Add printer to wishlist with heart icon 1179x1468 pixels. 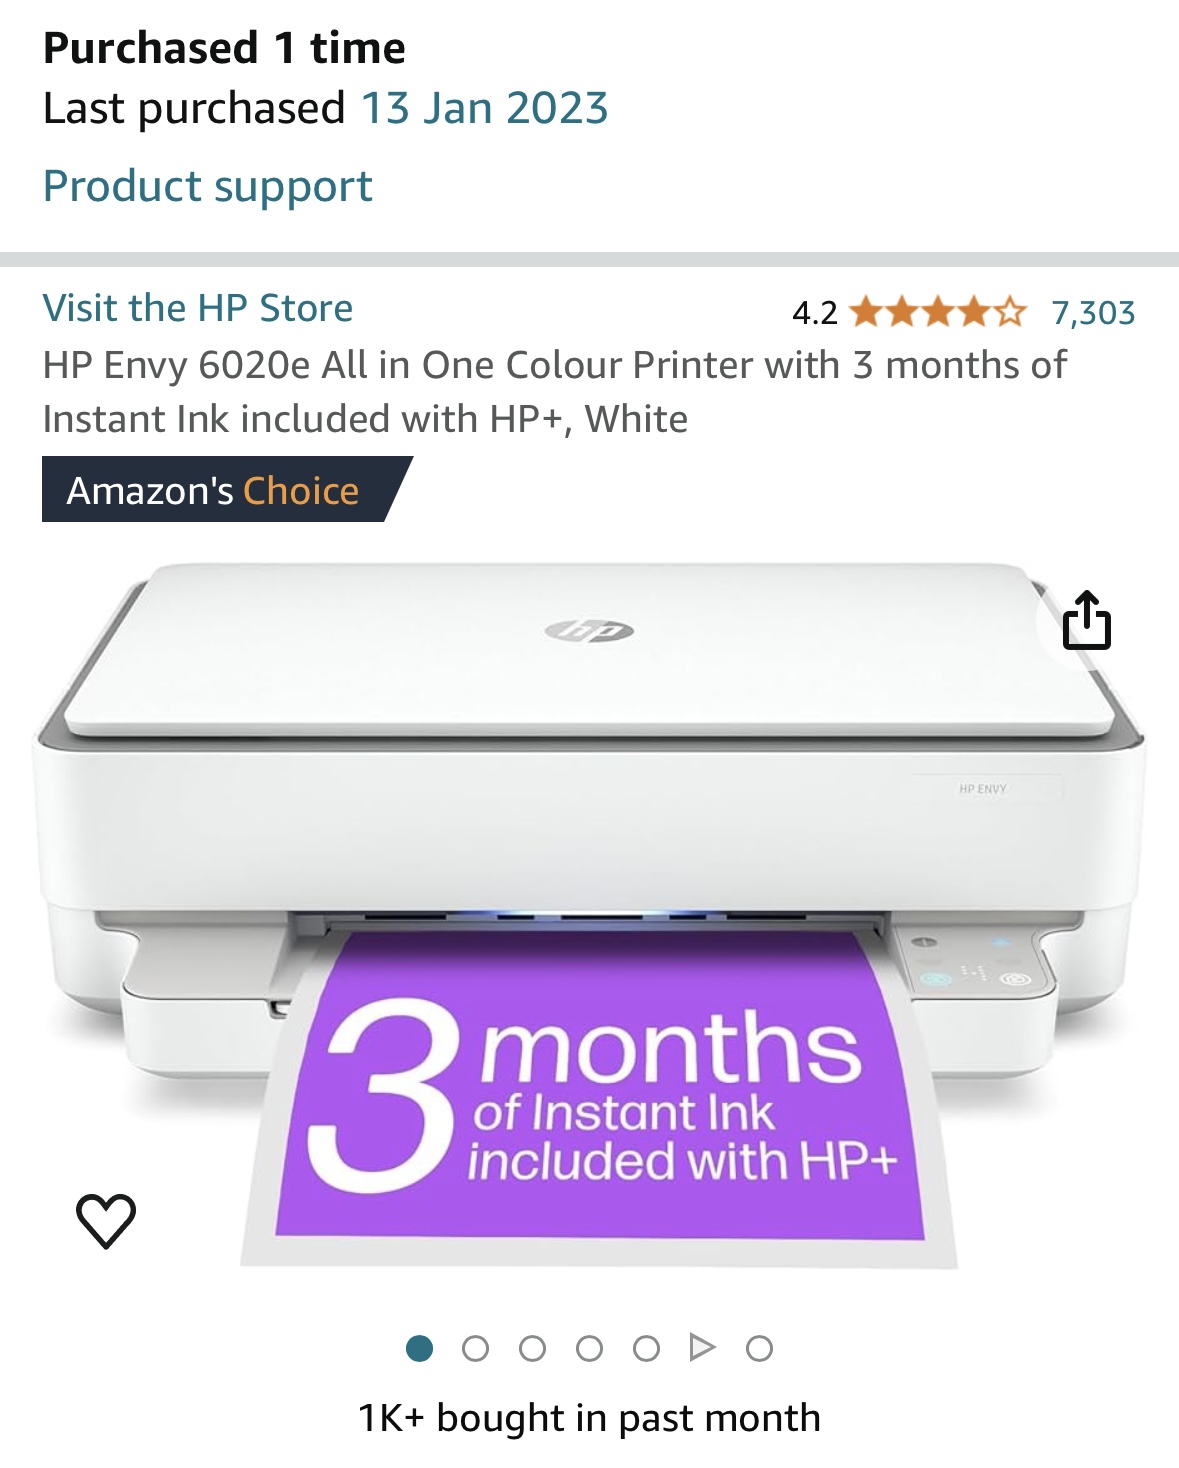106,1221
